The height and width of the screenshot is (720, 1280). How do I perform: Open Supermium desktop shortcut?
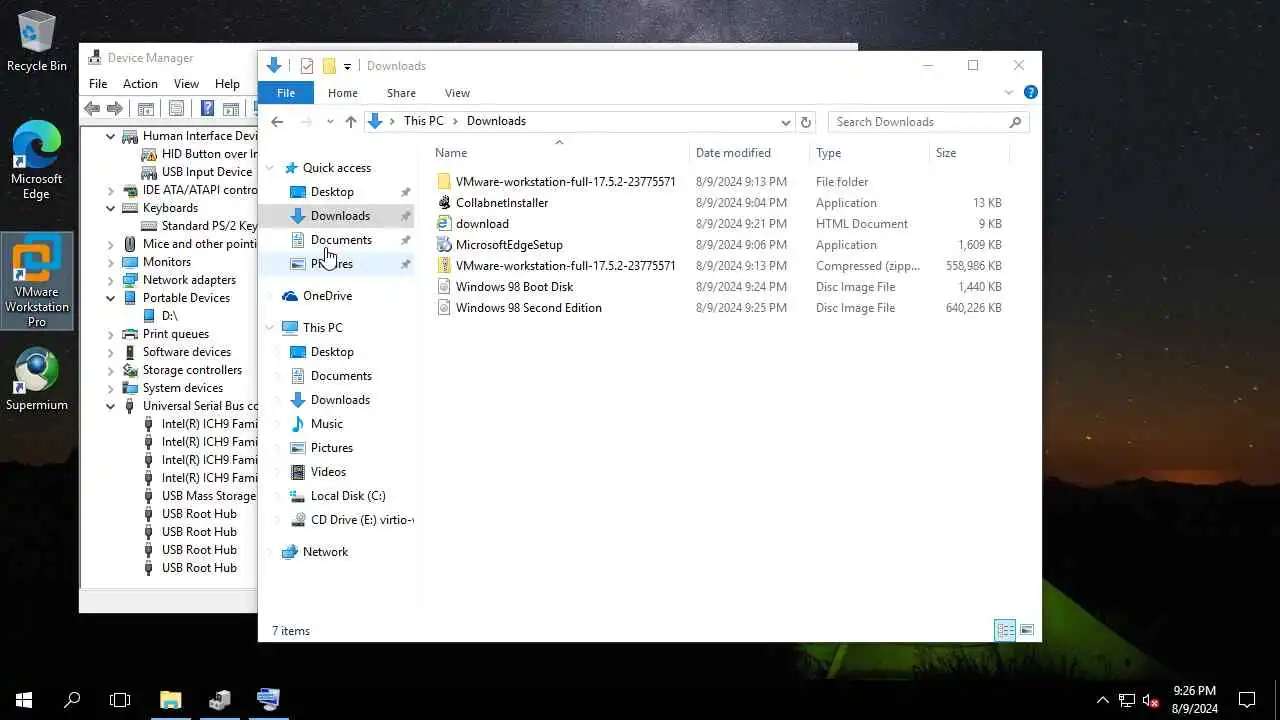37,380
